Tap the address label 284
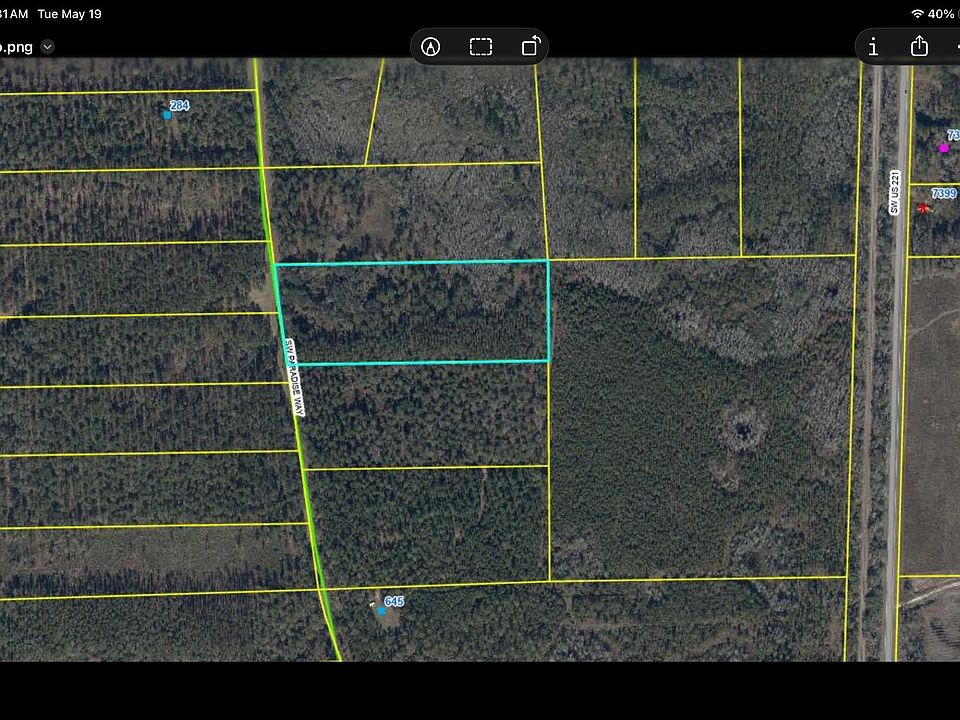Viewport: 960px width, 720px height. (179, 105)
